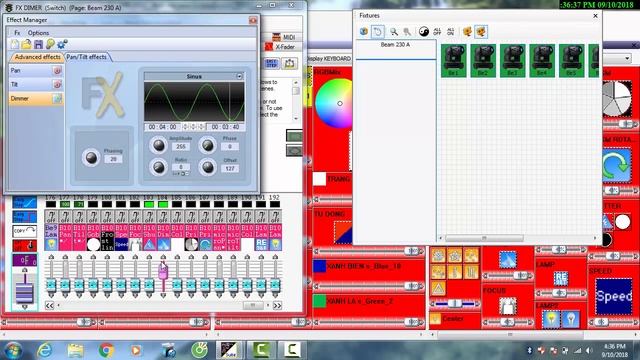This screenshot has width=640, height=360.
Task: Click the blue Speed button on the right panel
Action: point(613,297)
